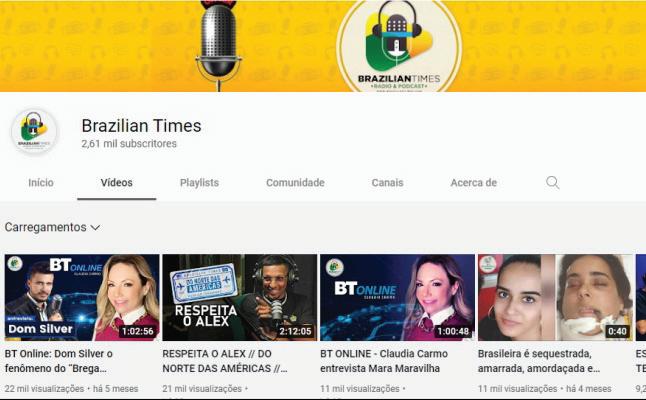Play the Respeita o Alex video thumbnail

[240, 297]
